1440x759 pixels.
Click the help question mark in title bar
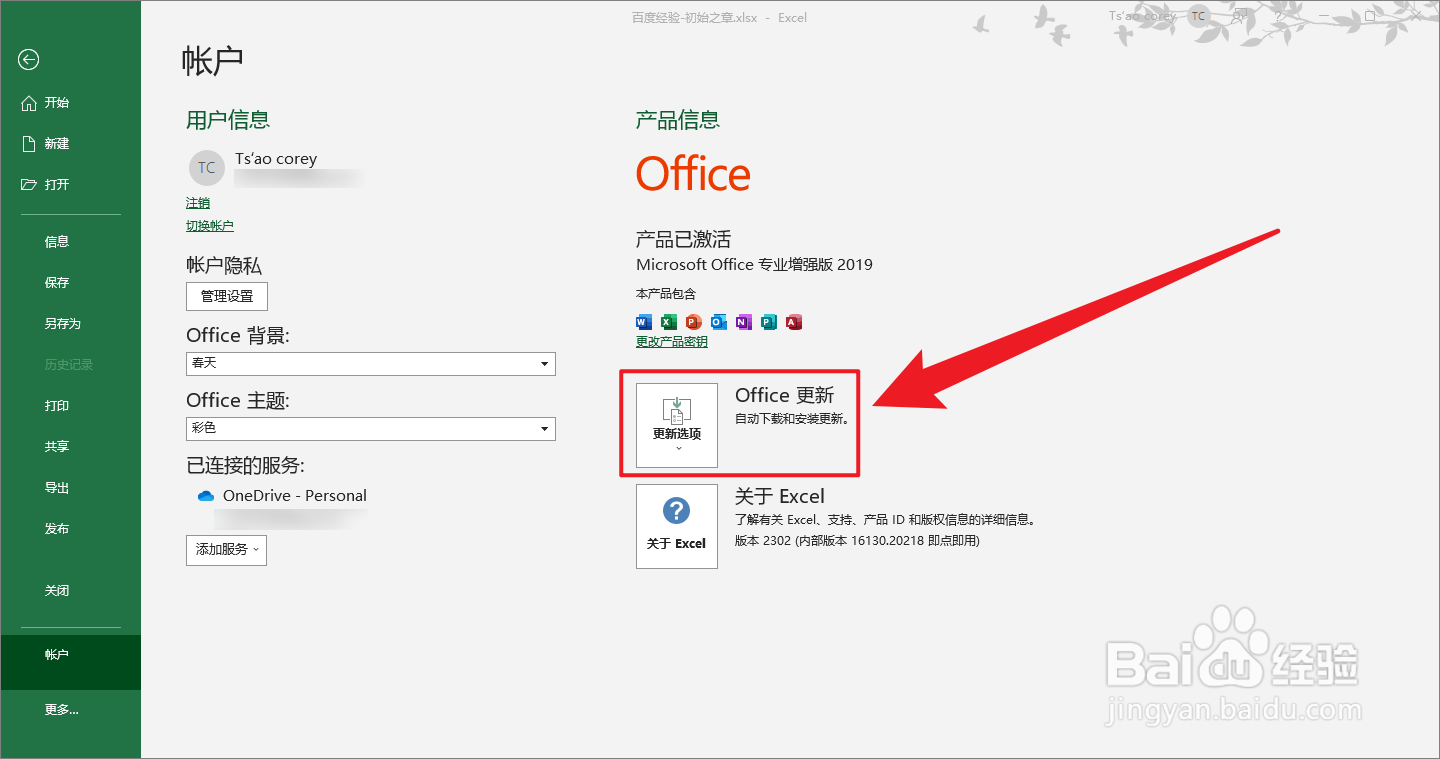[x=1278, y=16]
